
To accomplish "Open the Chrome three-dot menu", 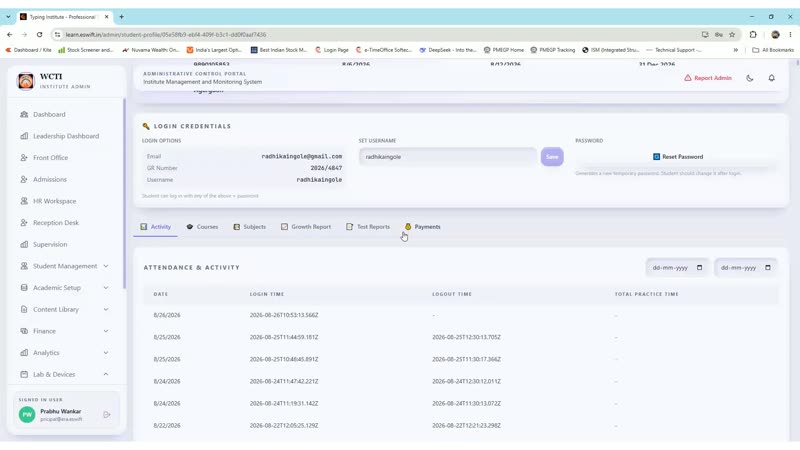I will (790, 35).
